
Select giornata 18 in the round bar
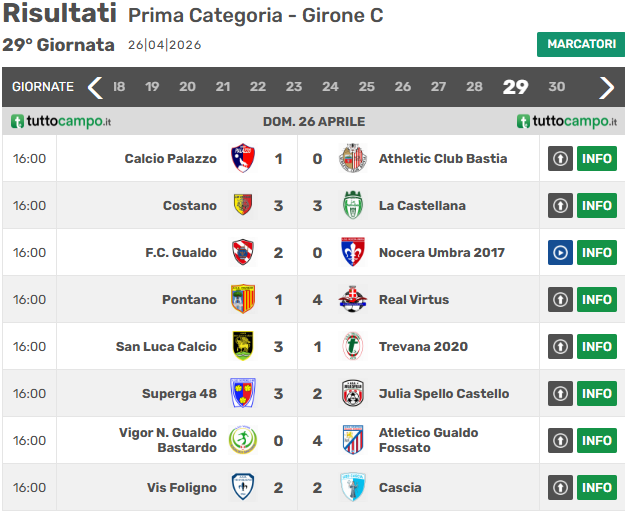[119, 87]
